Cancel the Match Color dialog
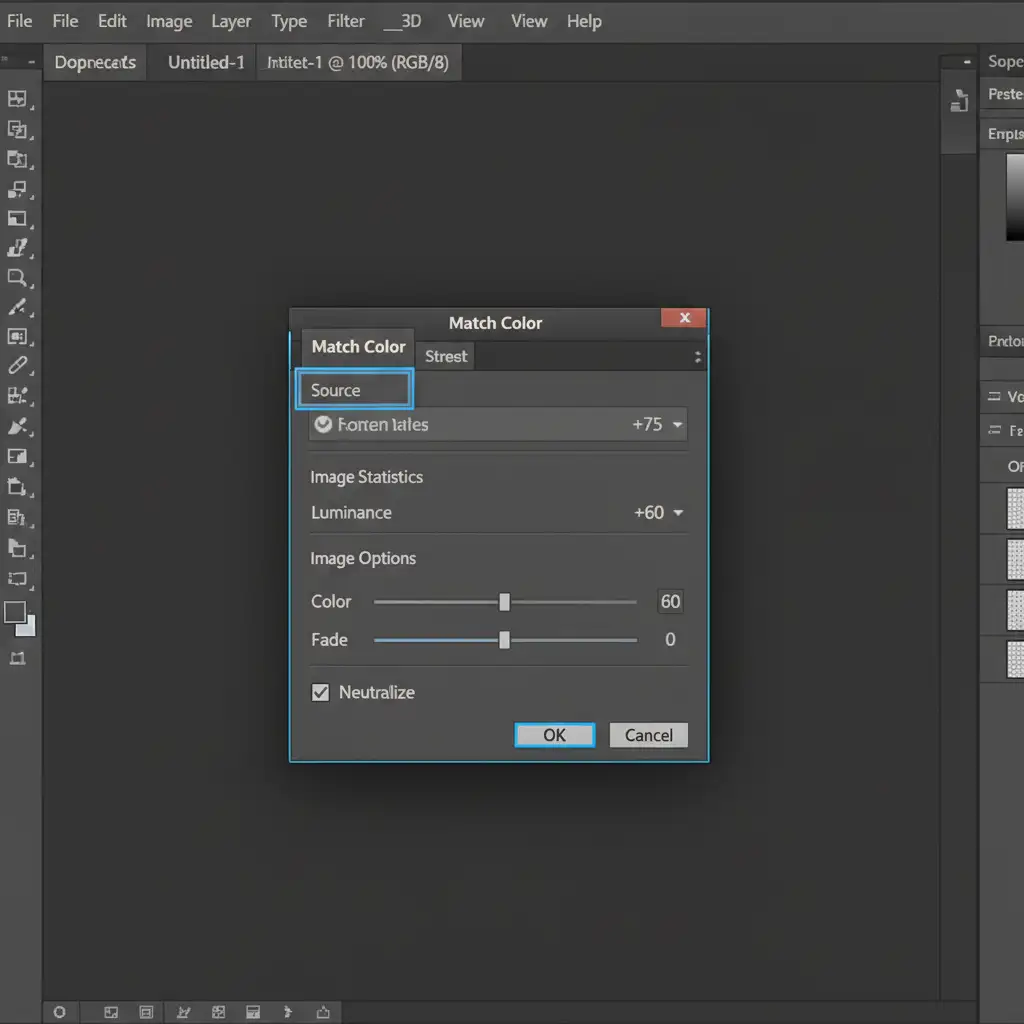Image resolution: width=1024 pixels, height=1024 pixels. [x=648, y=735]
